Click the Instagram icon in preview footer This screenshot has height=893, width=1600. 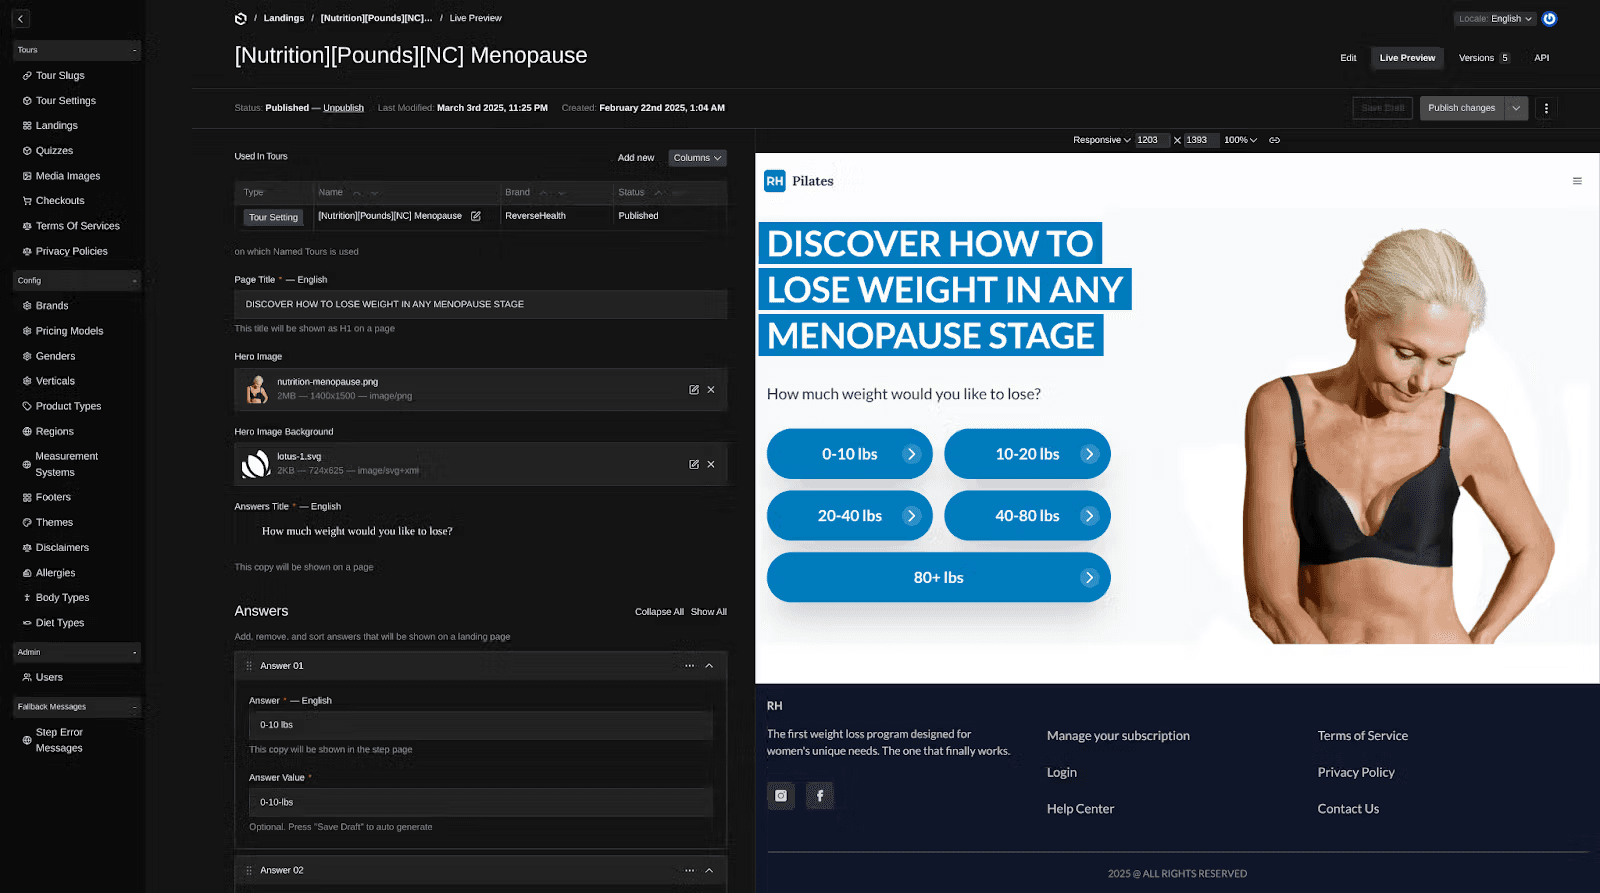coord(781,796)
